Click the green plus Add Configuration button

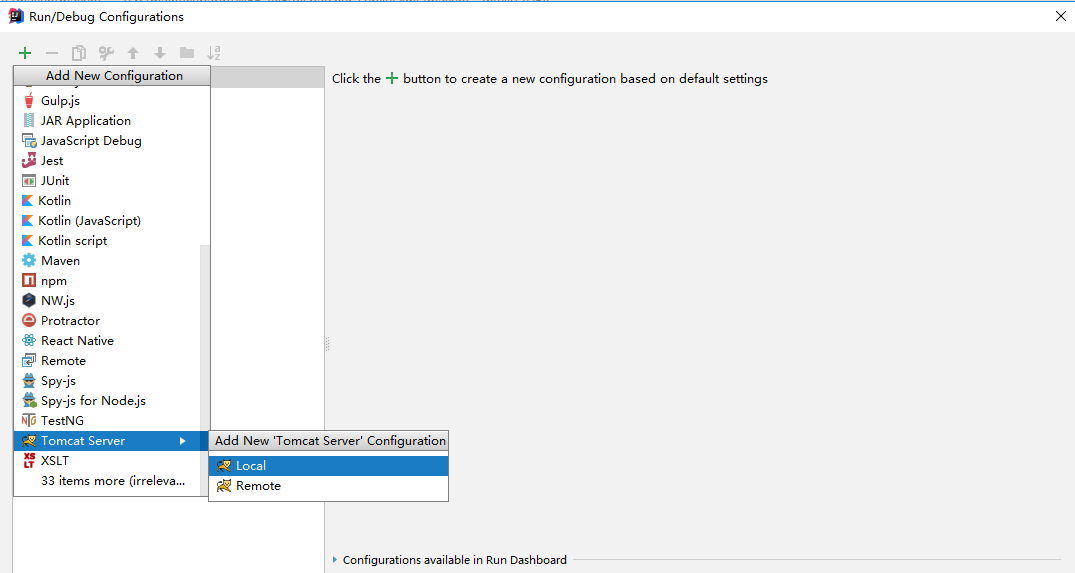click(x=25, y=53)
